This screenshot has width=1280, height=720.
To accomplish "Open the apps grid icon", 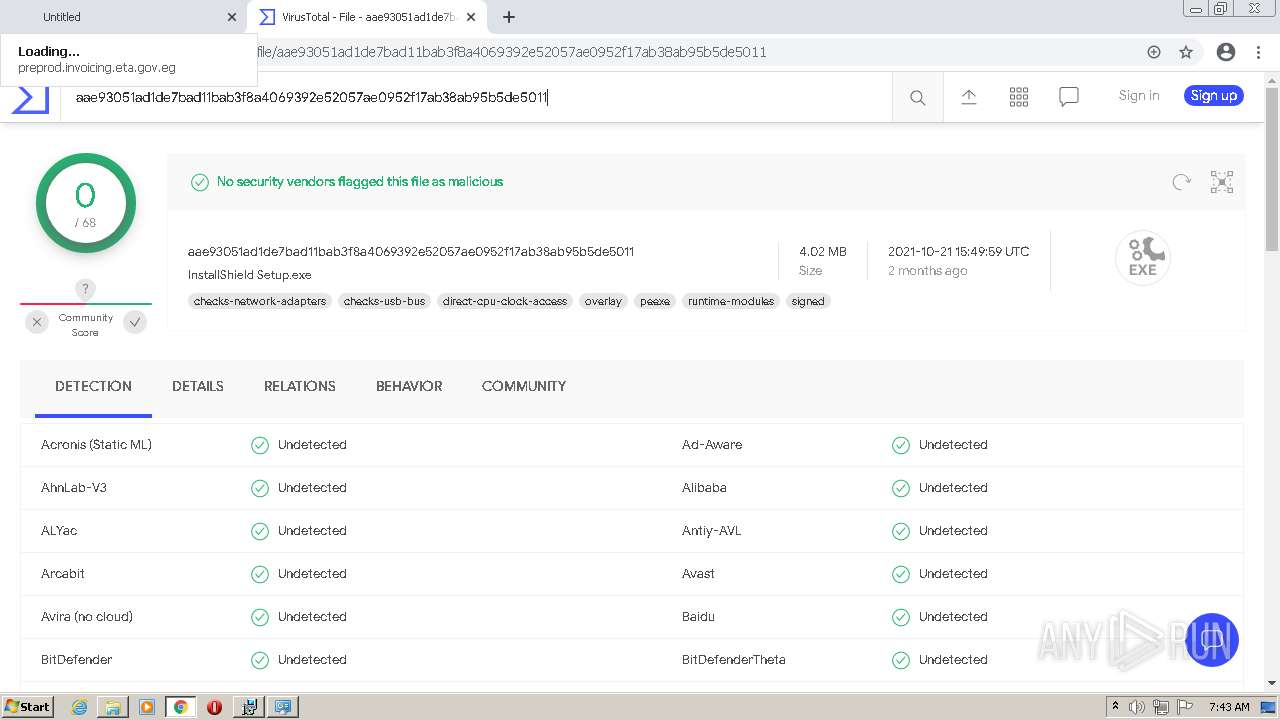I will coord(1018,96).
